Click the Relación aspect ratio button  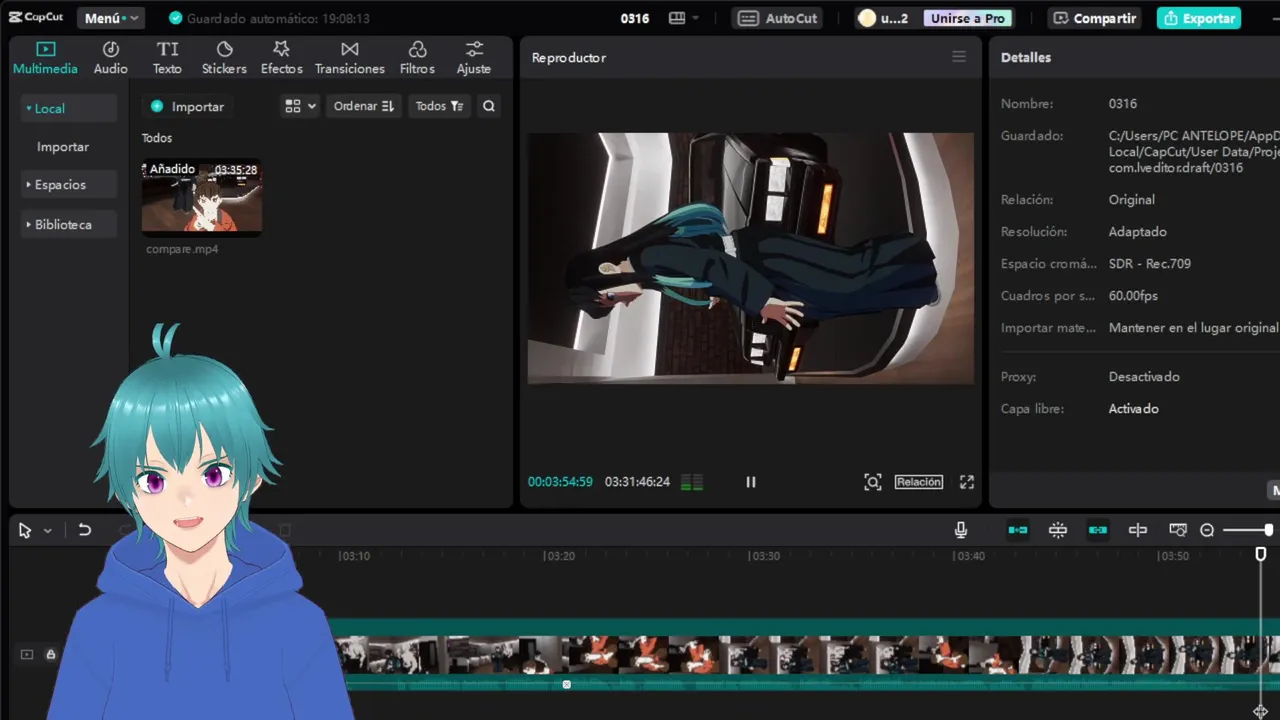(x=919, y=482)
